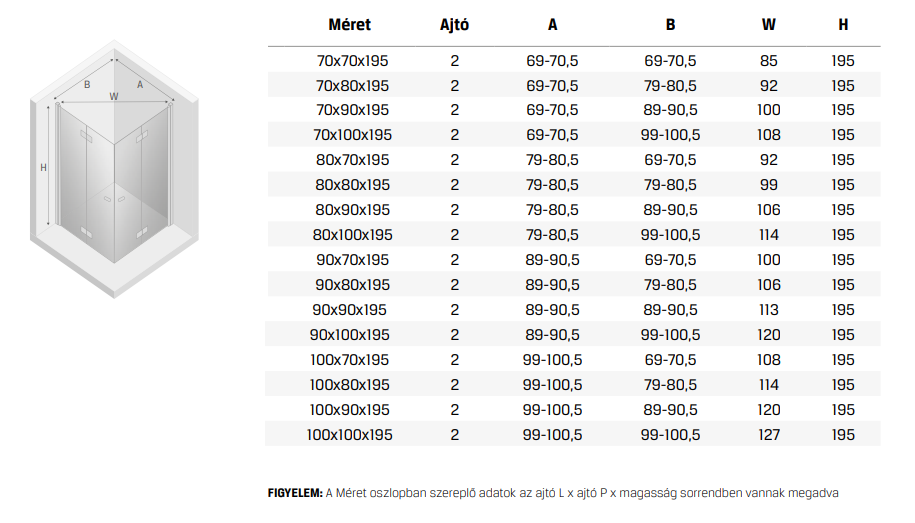Click the 80x80x195 size entry
The height and width of the screenshot is (523, 915).
[x=352, y=185]
